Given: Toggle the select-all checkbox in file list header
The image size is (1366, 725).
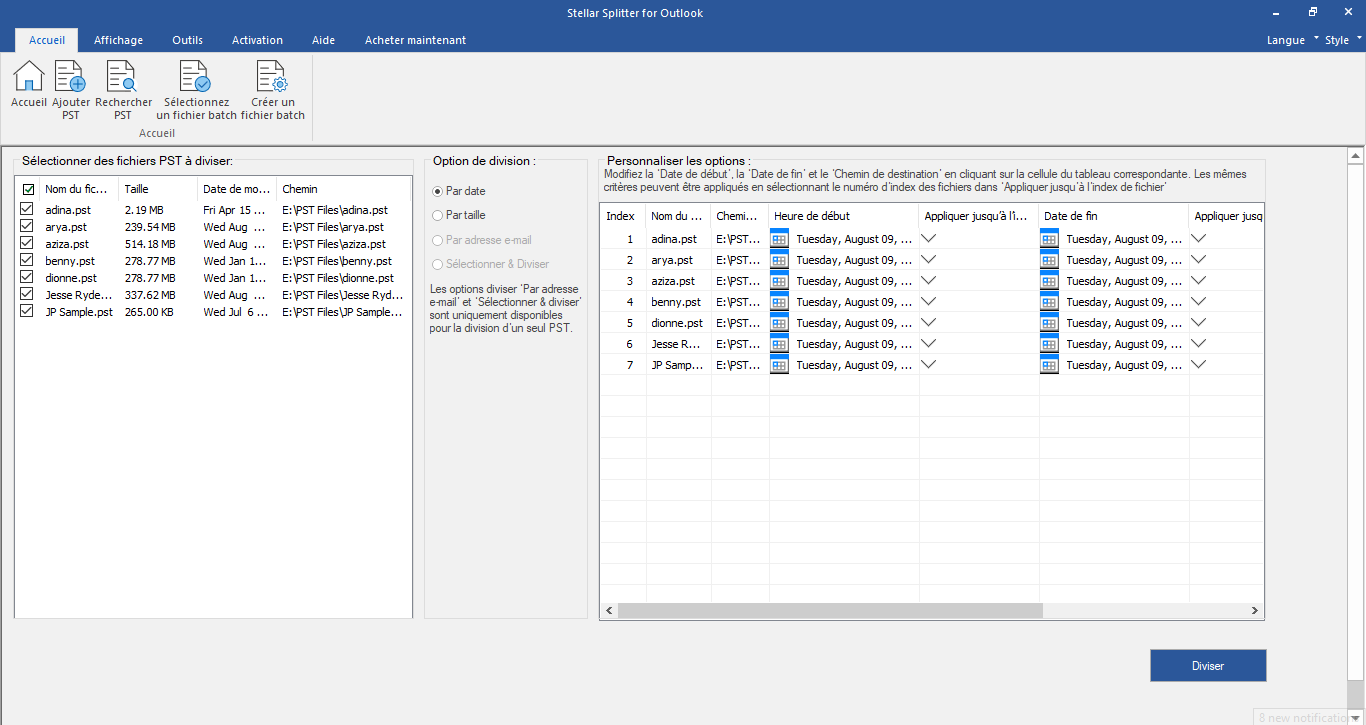Looking at the screenshot, I should pos(28,189).
